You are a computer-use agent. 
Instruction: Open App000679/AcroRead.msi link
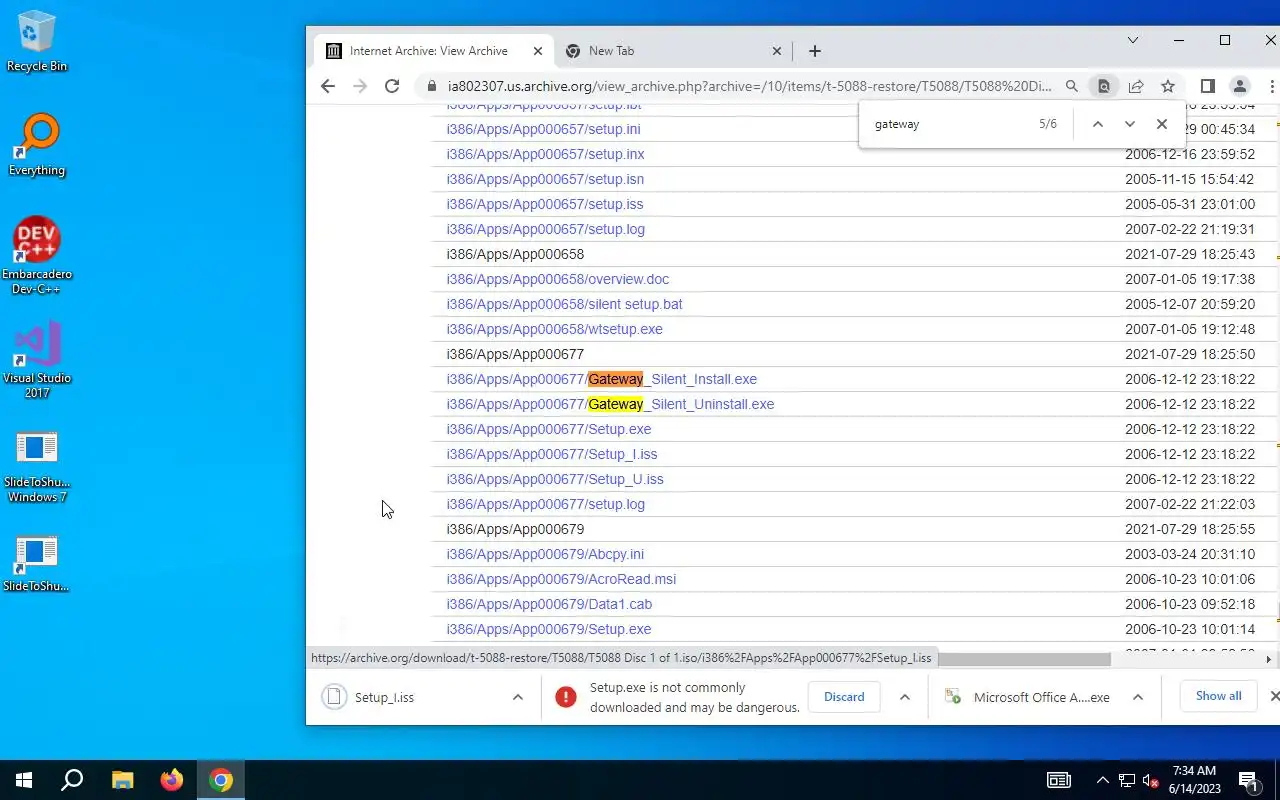click(562, 579)
